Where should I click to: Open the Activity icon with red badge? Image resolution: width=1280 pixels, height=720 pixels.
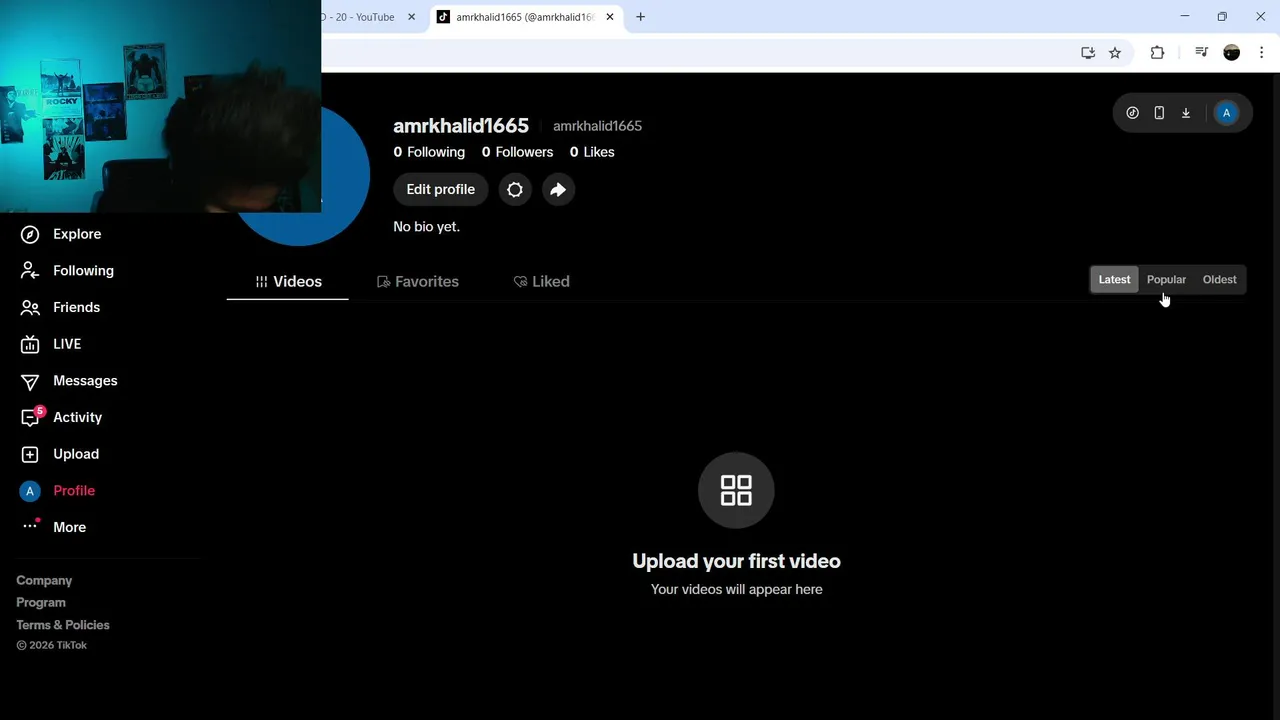click(31, 417)
